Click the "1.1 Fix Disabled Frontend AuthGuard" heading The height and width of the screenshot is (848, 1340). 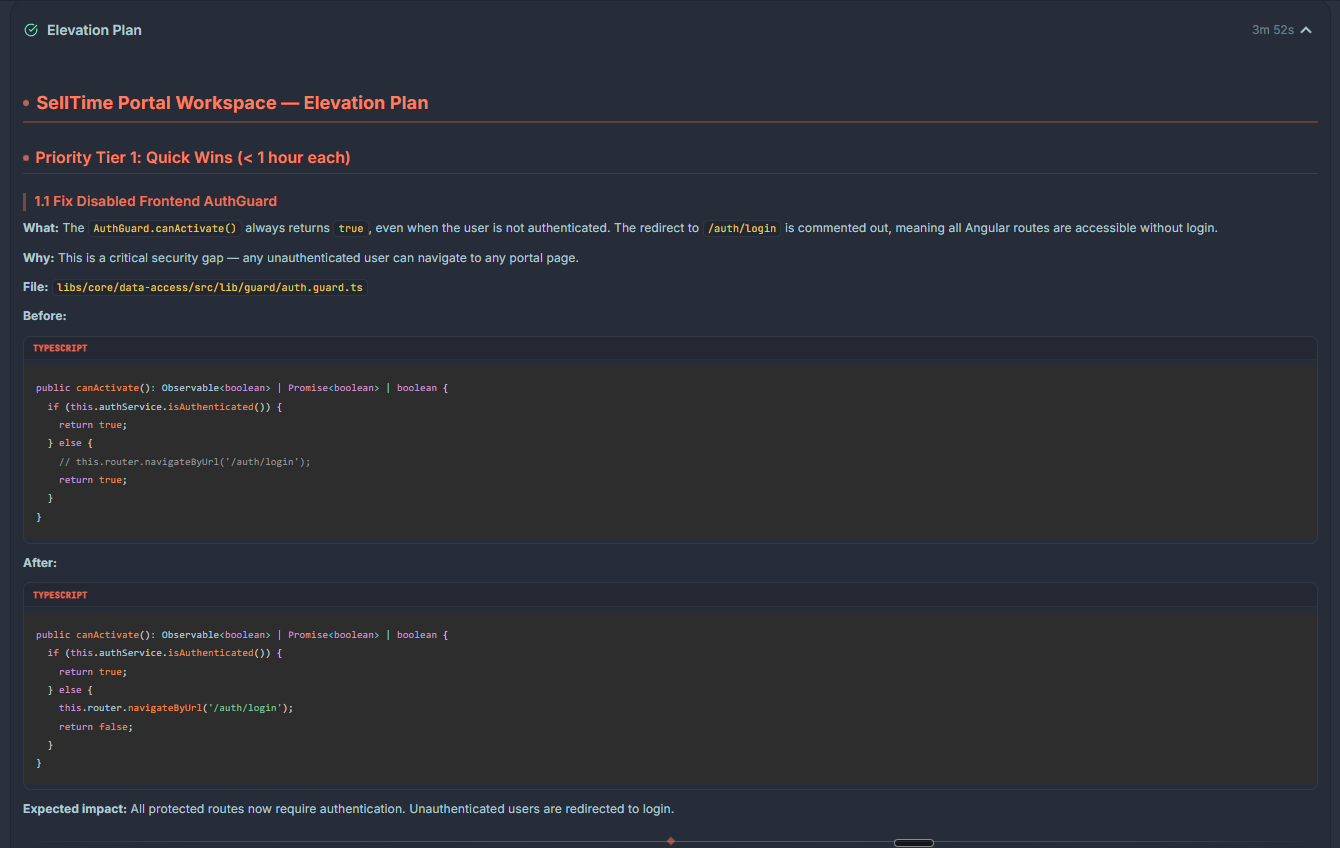pos(156,201)
